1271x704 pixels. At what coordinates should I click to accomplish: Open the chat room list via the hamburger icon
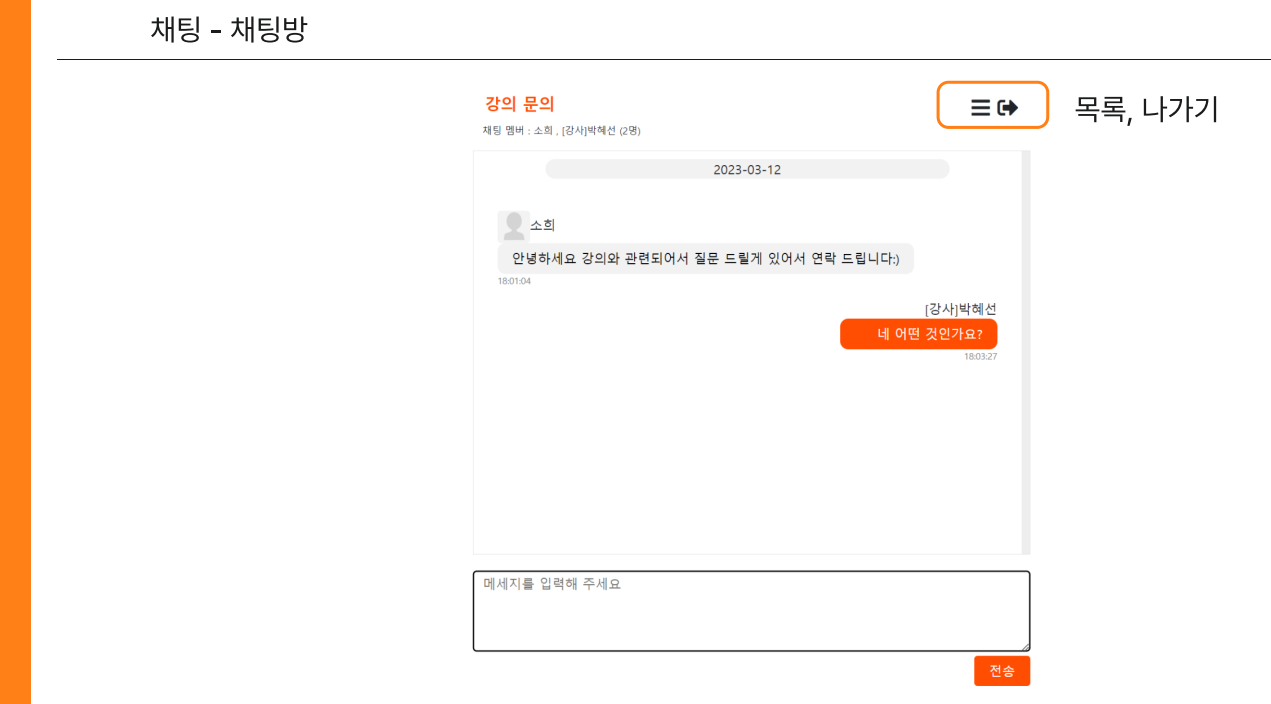coord(978,105)
